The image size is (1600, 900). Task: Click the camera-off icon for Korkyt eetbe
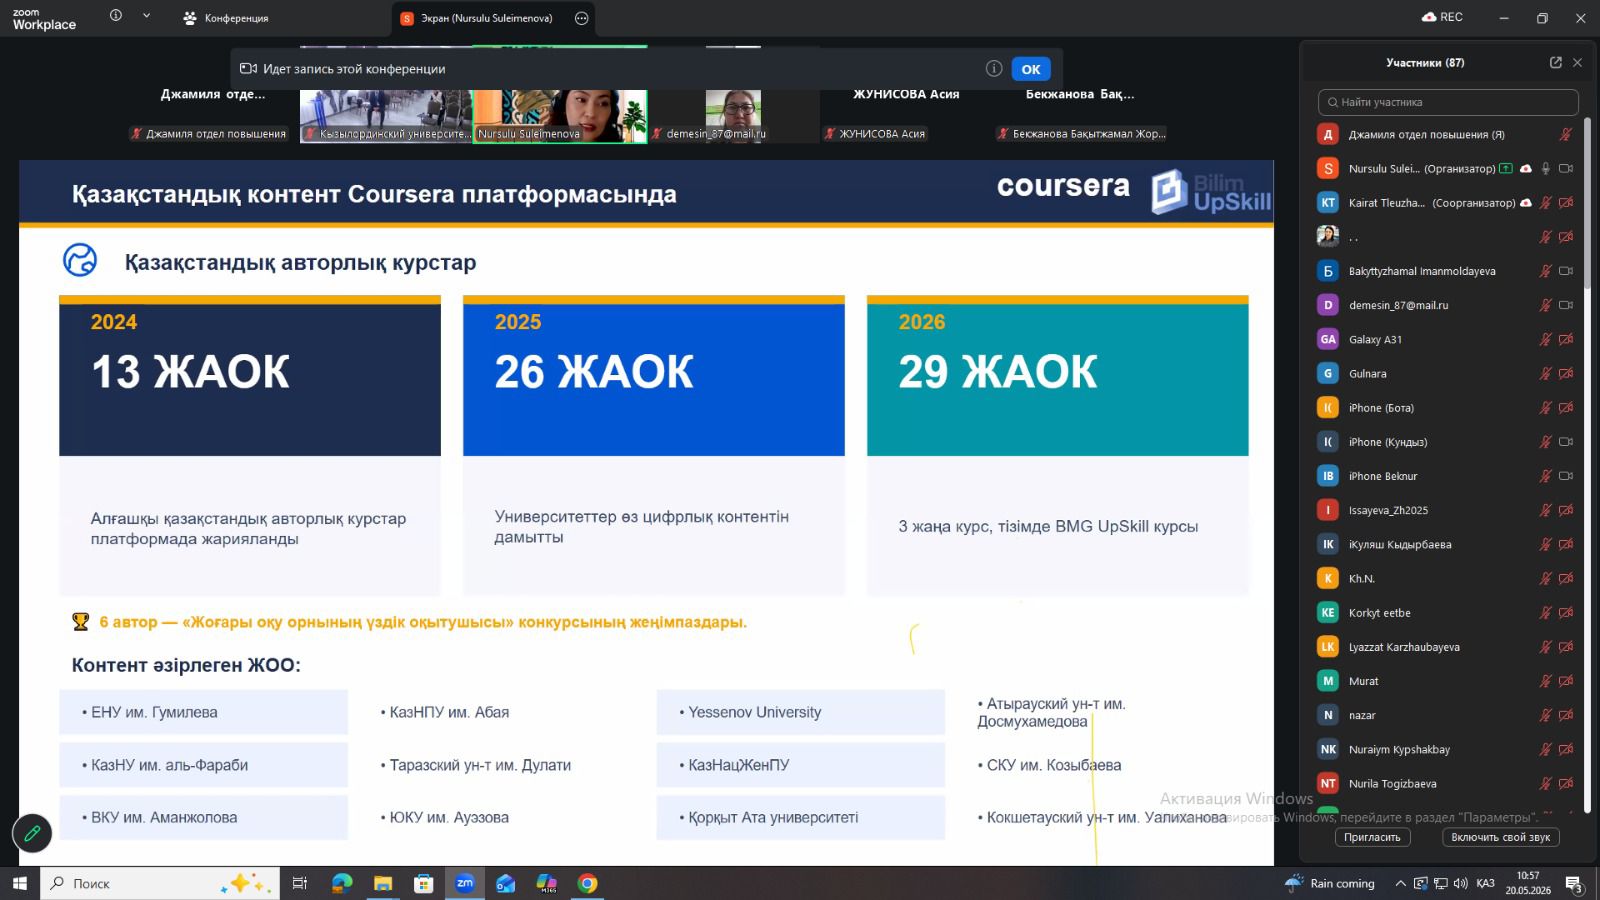(x=1566, y=613)
